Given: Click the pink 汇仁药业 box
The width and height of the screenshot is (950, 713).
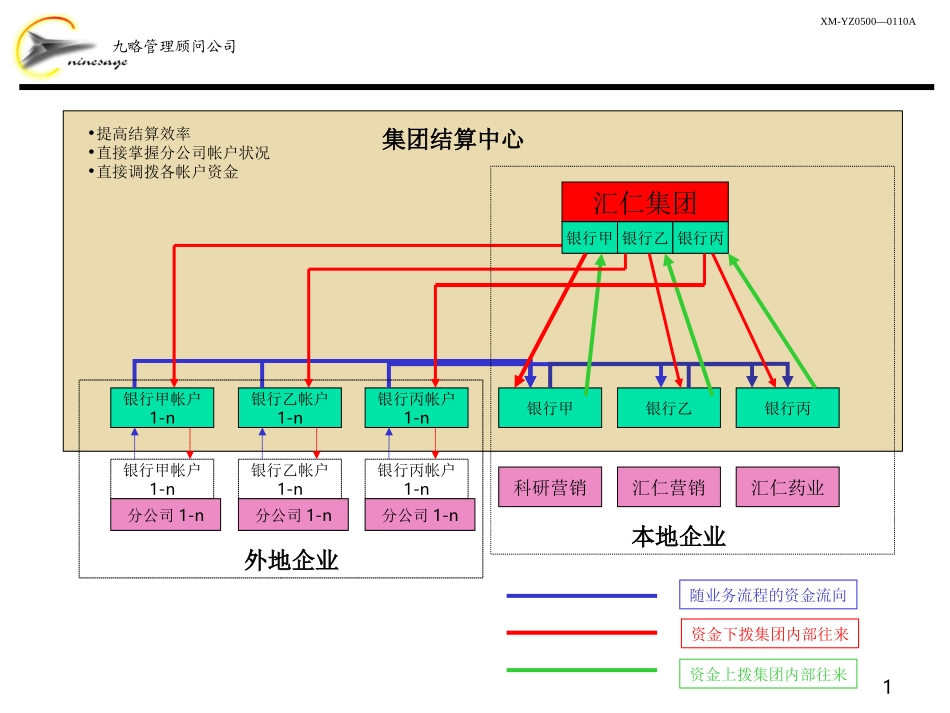Looking at the screenshot, I should (x=787, y=486).
